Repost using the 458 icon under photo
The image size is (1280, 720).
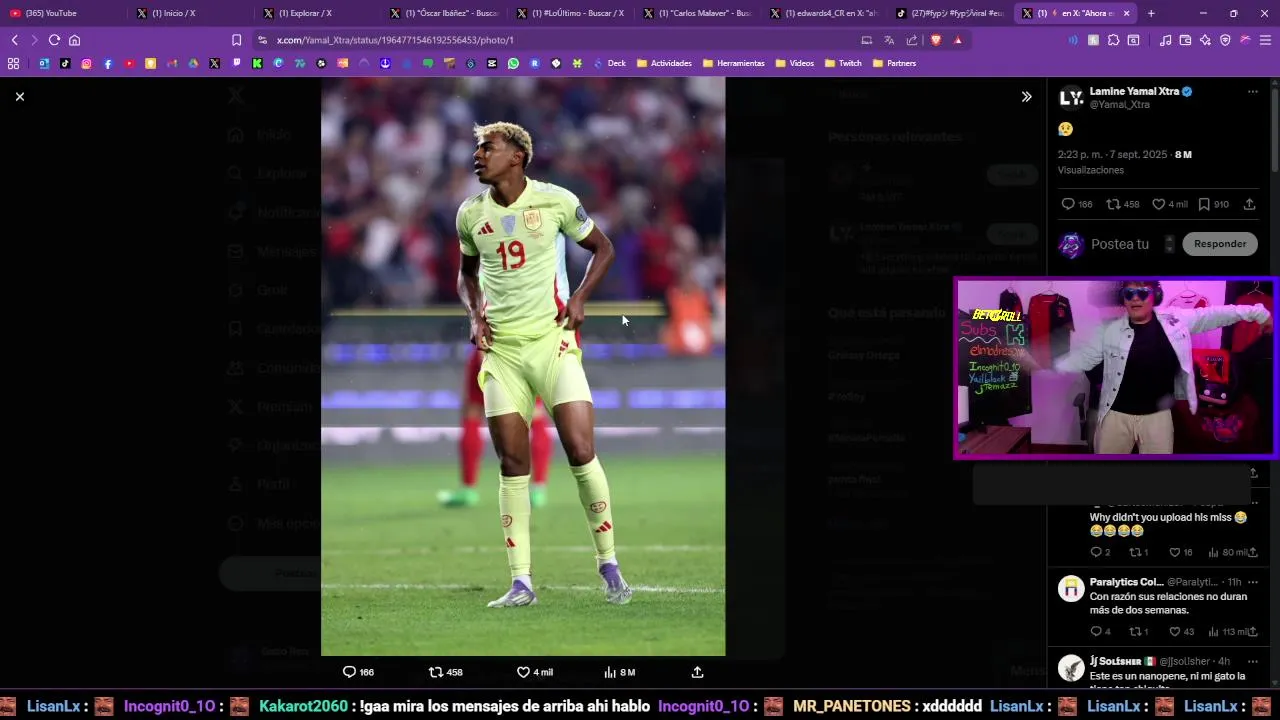click(445, 672)
